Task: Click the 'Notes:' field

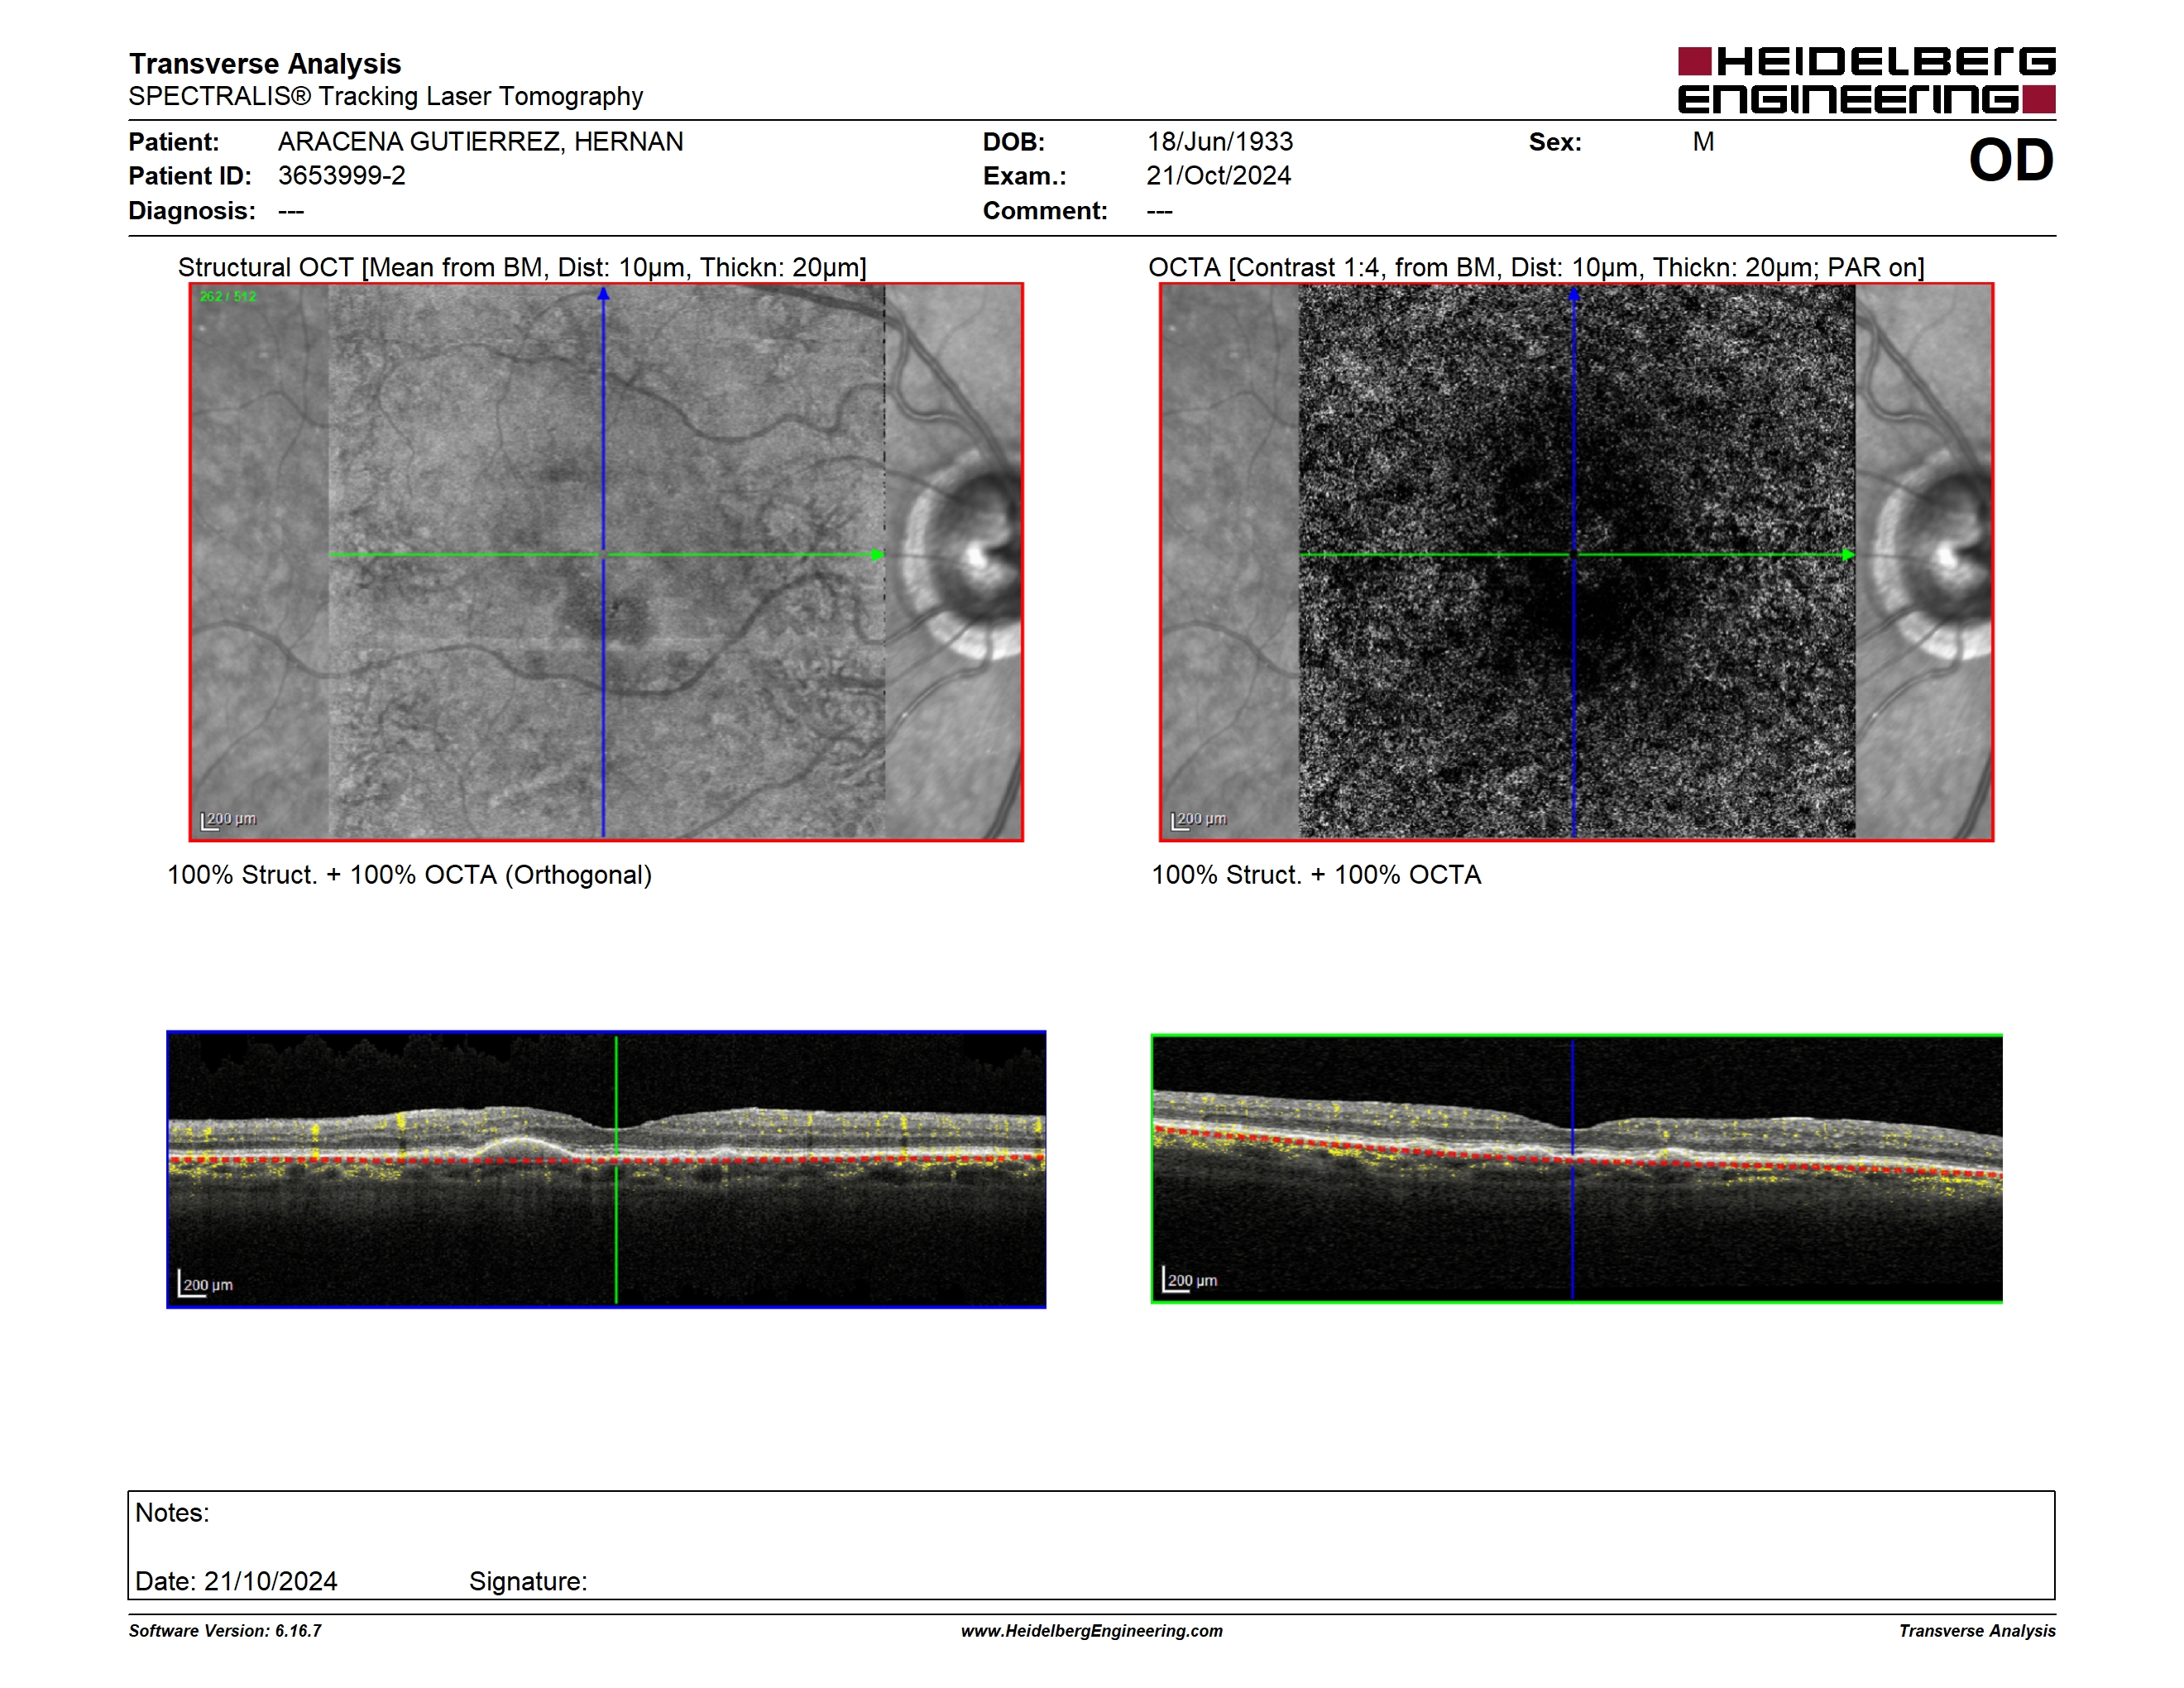Action: pyautogui.click(x=172, y=1513)
